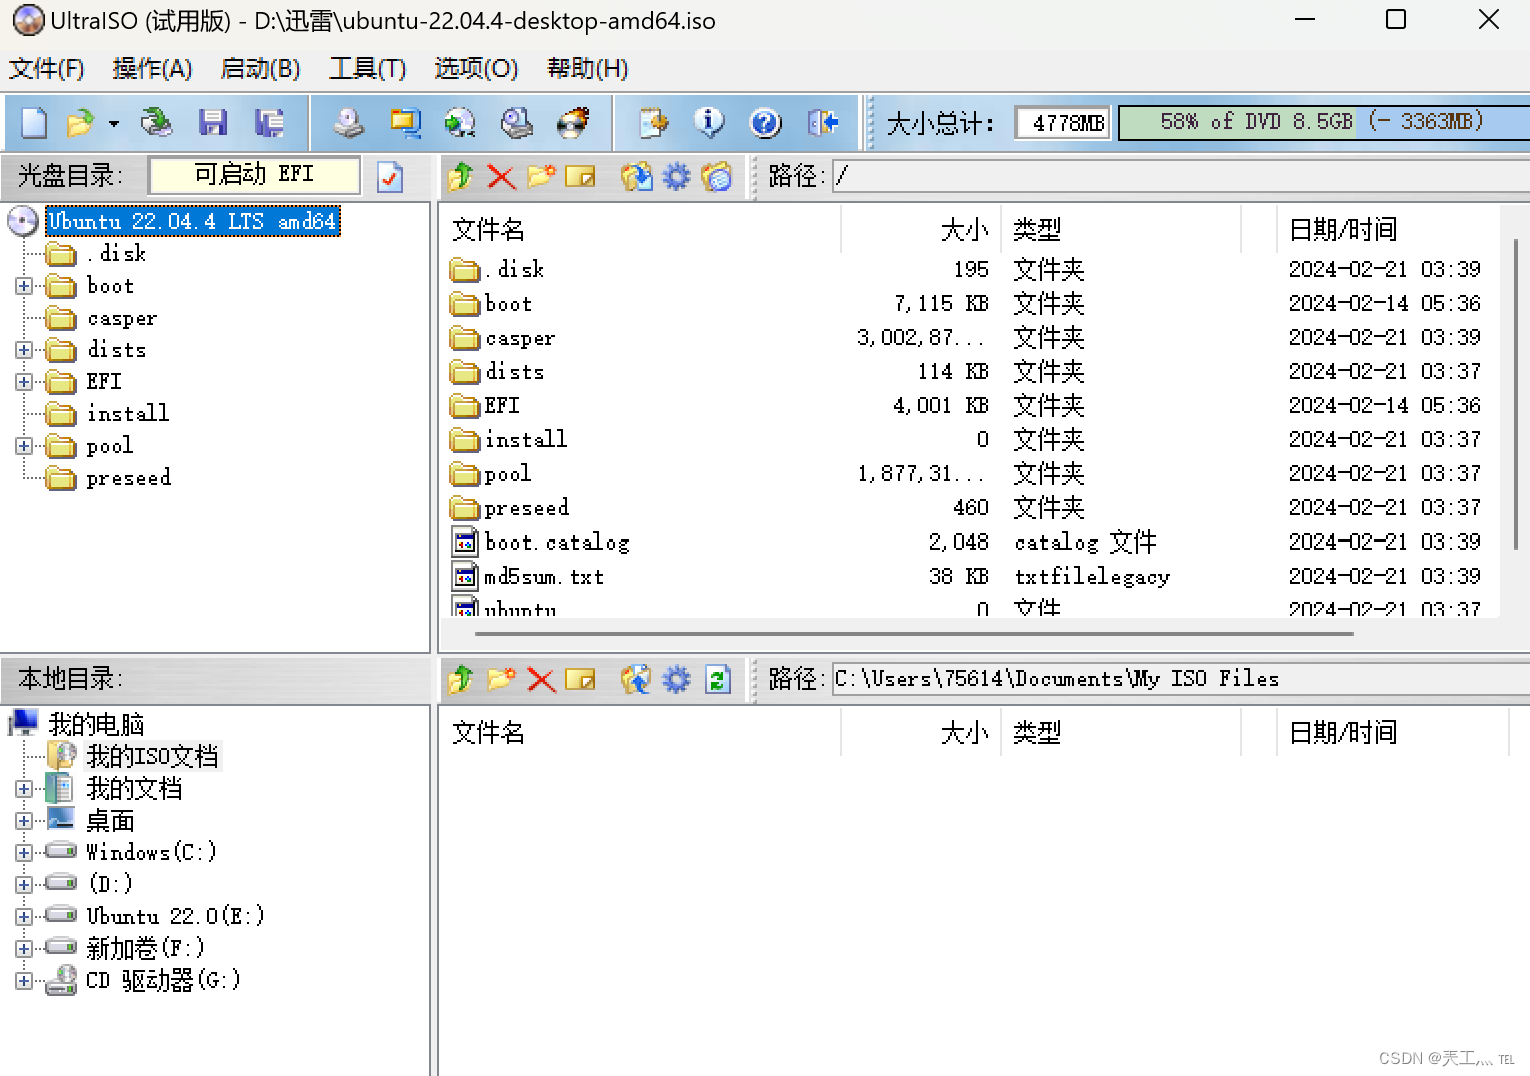Click the Open CD/DVD disc icon
Image resolution: width=1530 pixels, height=1076 pixels.
(156, 123)
